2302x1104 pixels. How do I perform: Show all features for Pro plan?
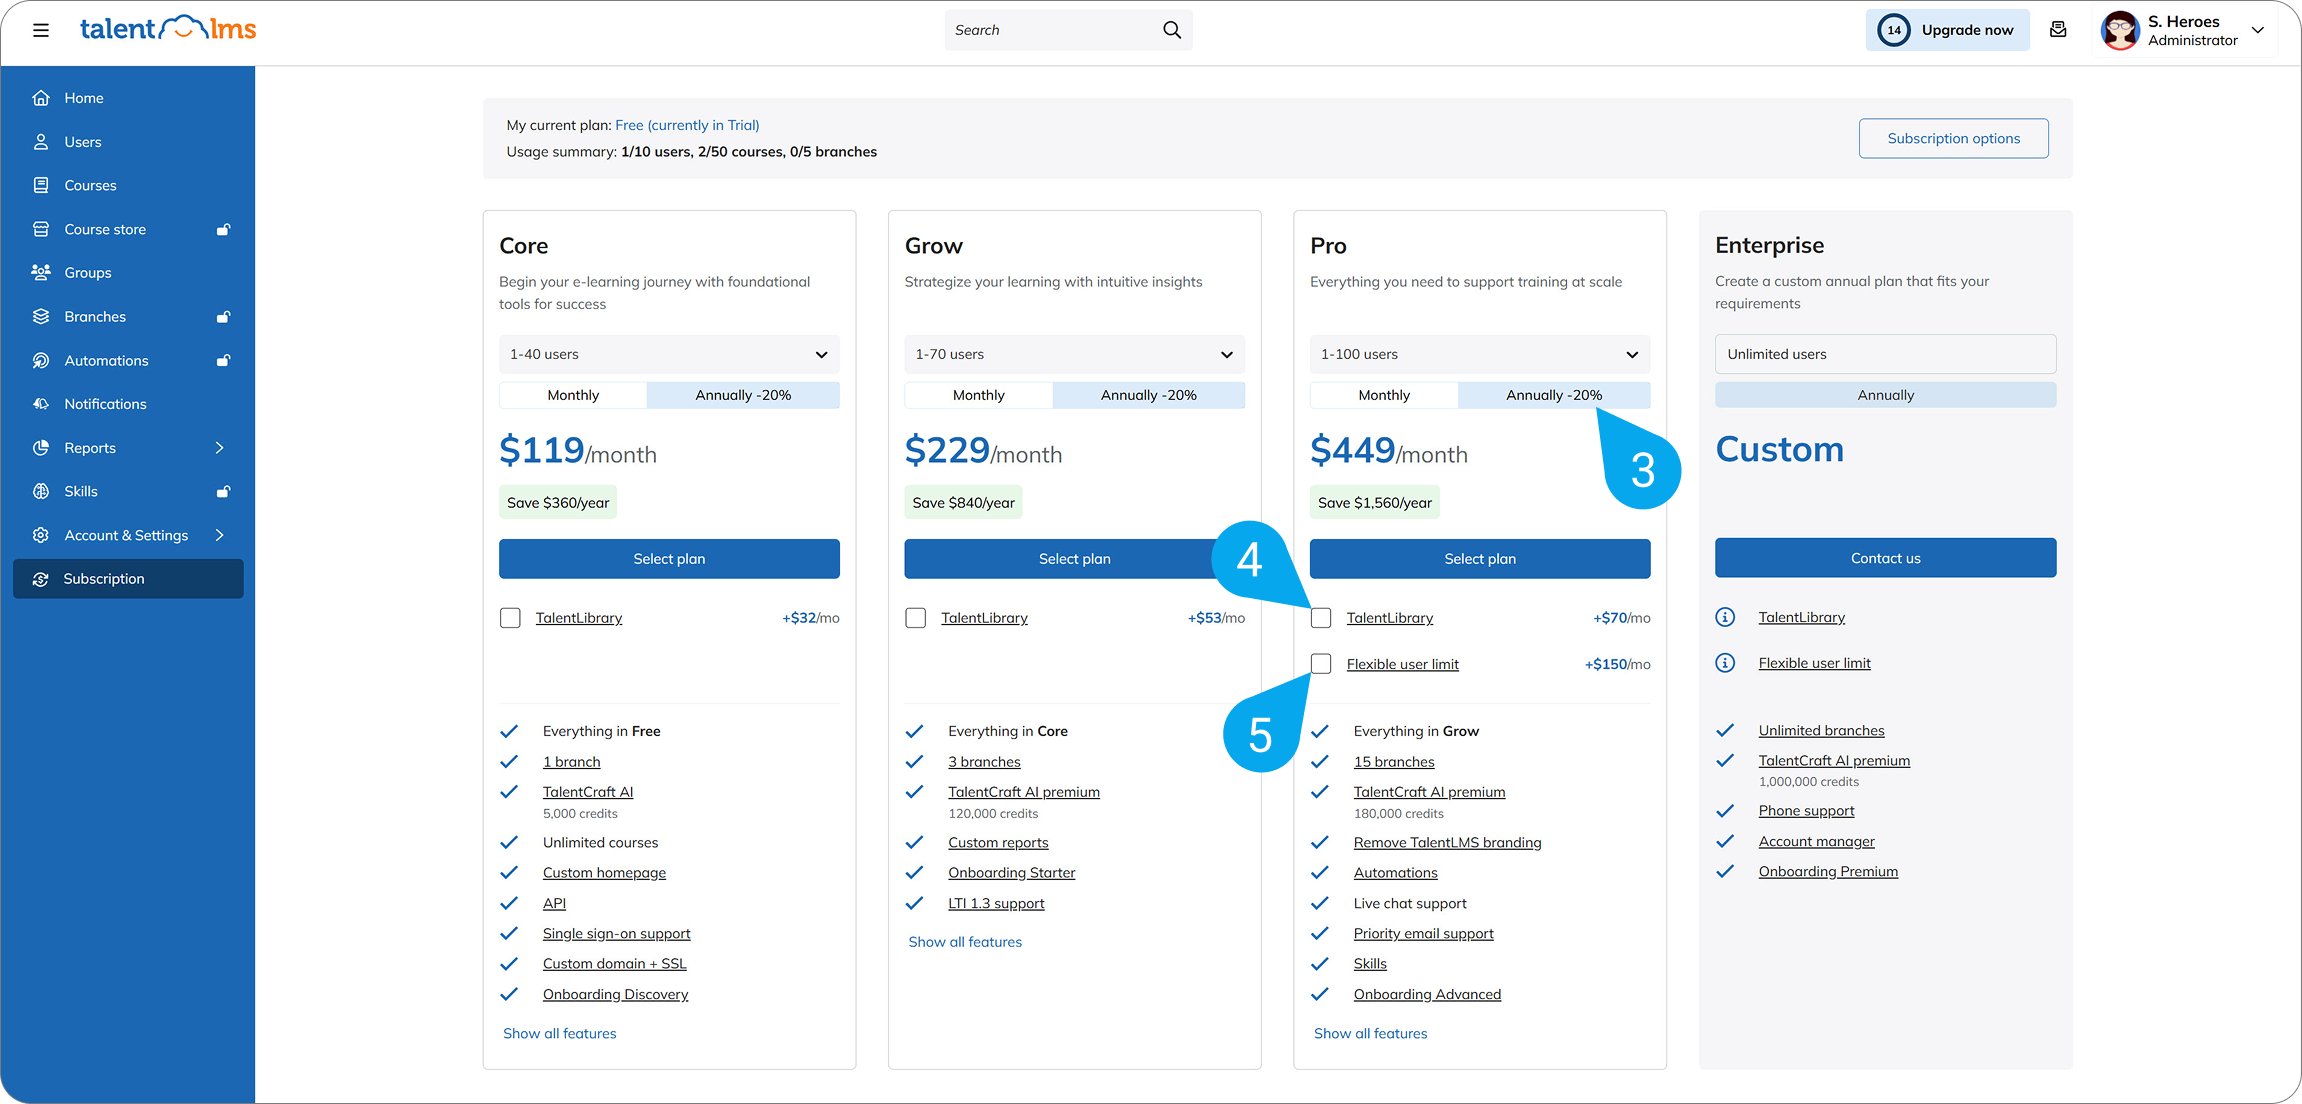1370,1033
